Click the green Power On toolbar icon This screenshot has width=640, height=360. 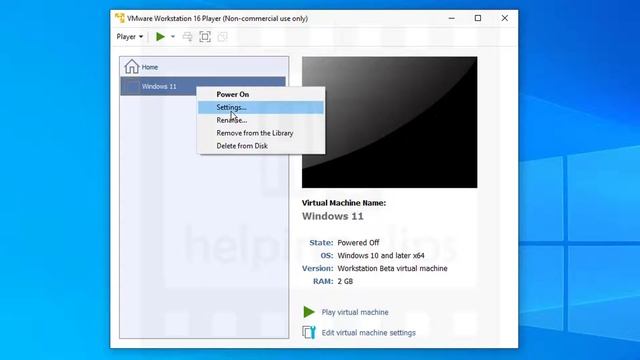160,37
